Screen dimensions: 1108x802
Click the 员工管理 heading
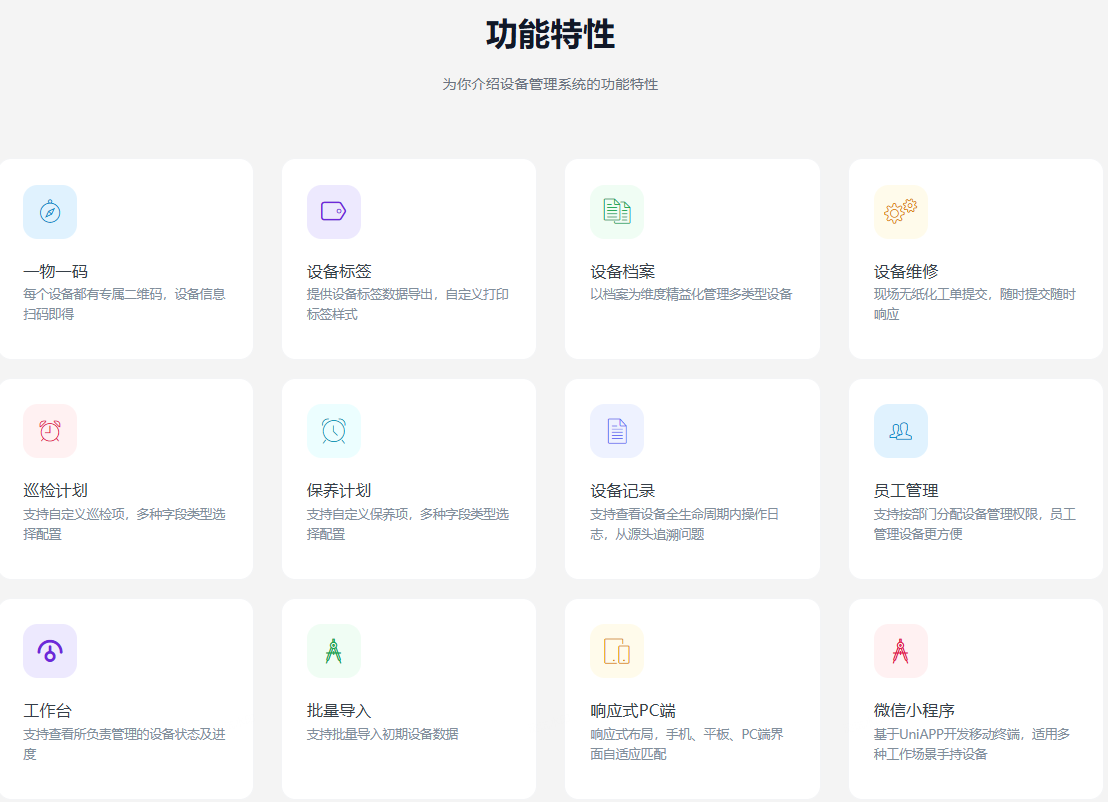tap(906, 490)
